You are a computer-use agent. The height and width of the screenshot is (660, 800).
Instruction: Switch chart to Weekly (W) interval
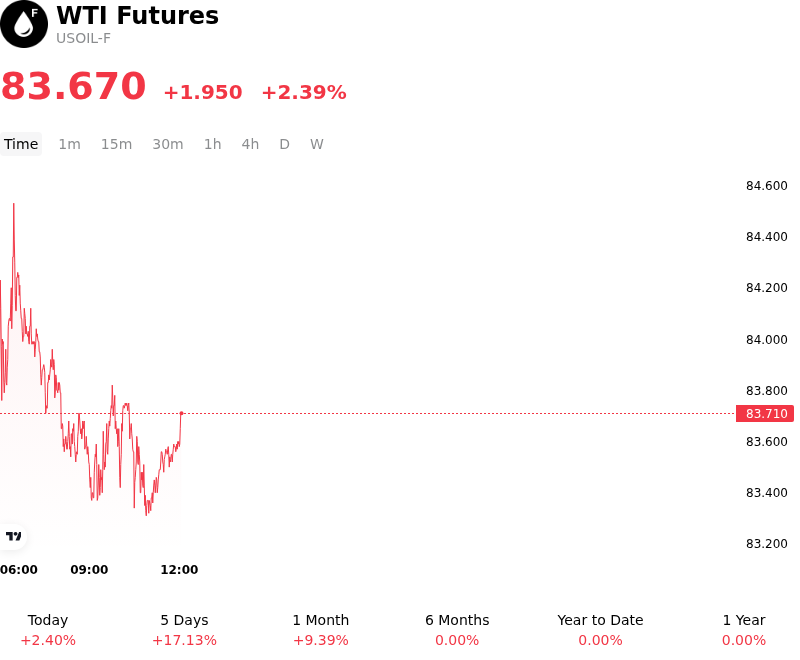(x=316, y=144)
